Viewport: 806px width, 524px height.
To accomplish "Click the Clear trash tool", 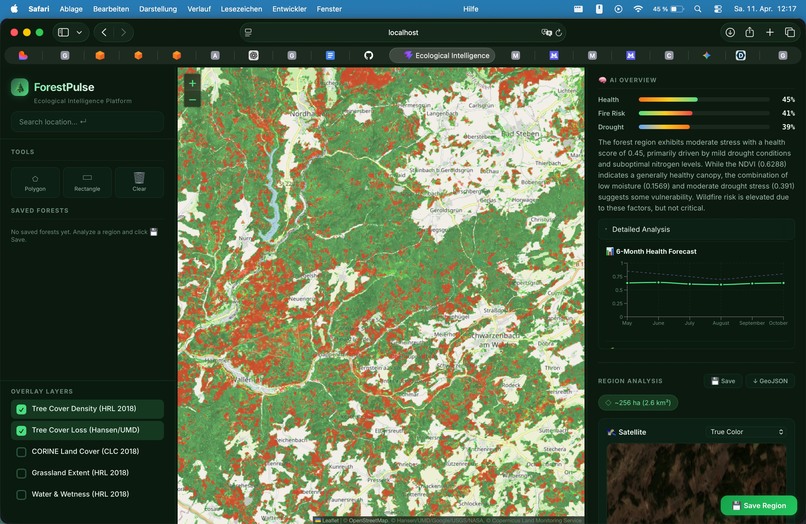I will 139,182.
